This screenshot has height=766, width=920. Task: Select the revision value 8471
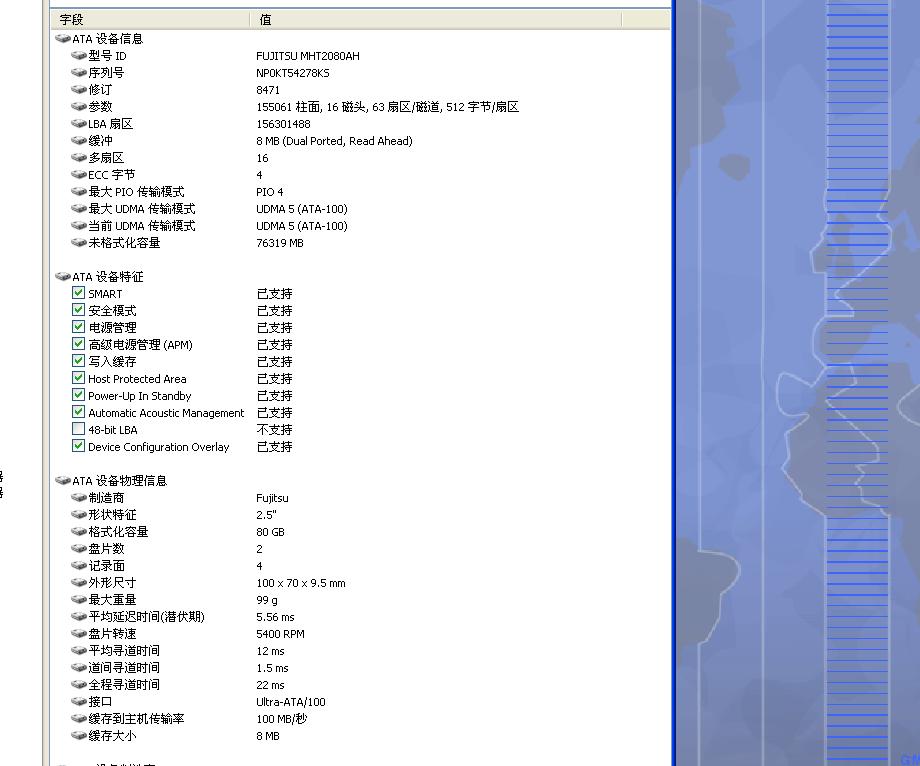click(x=268, y=90)
